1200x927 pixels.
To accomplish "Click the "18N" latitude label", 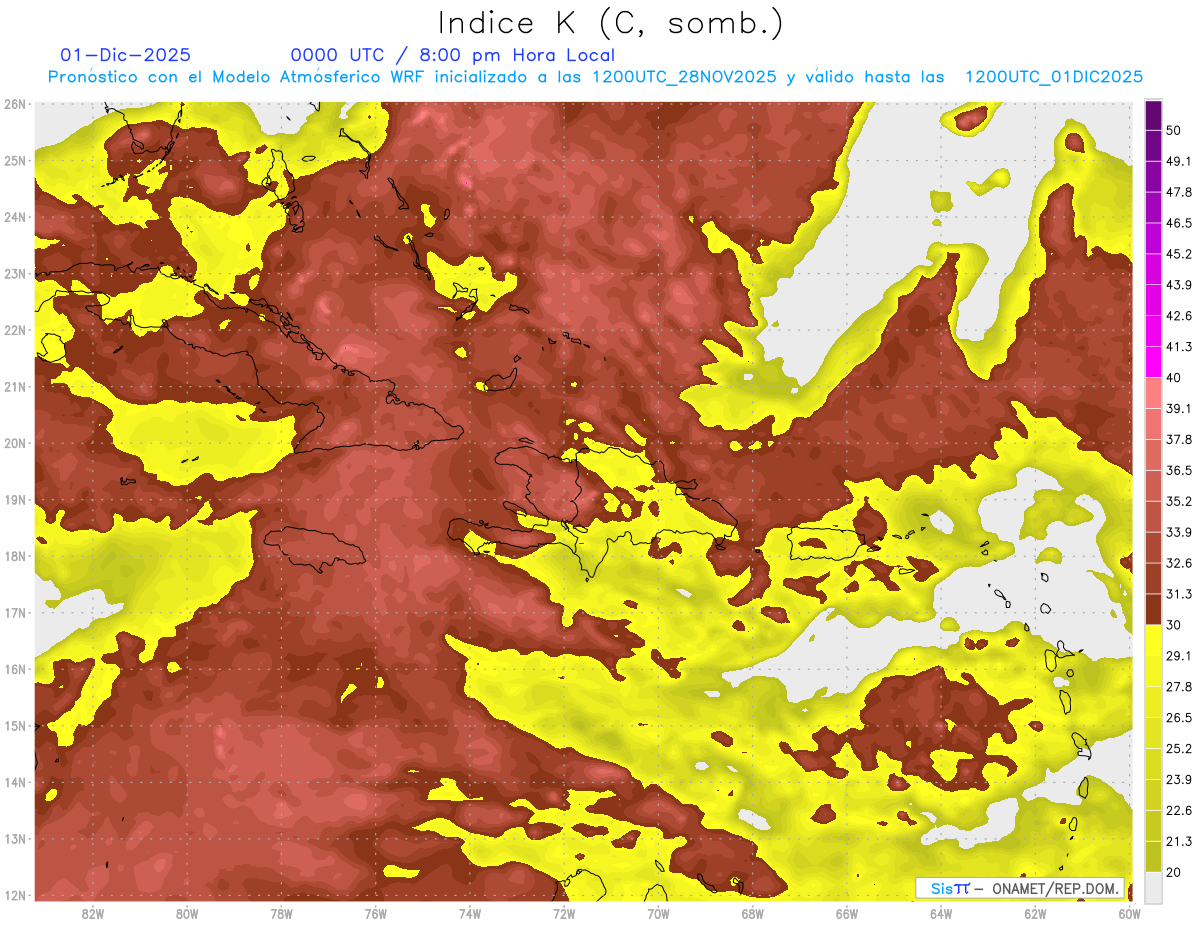I will 15,555.
